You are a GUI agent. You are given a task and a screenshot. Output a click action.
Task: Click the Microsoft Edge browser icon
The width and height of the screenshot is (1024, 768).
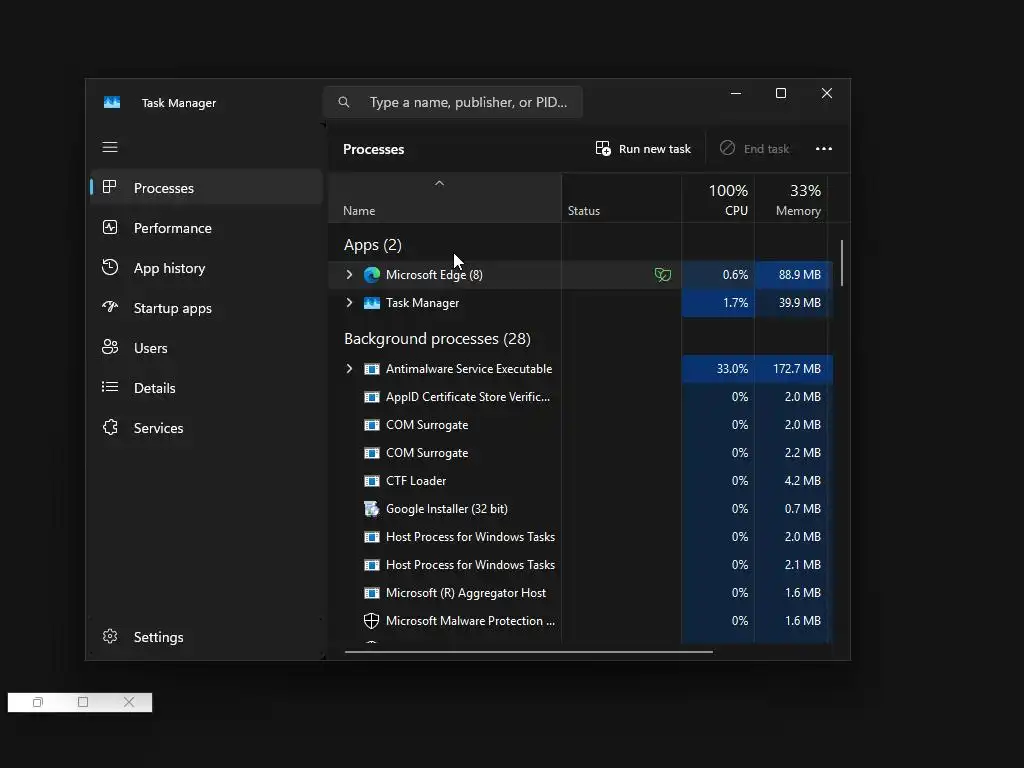point(372,275)
